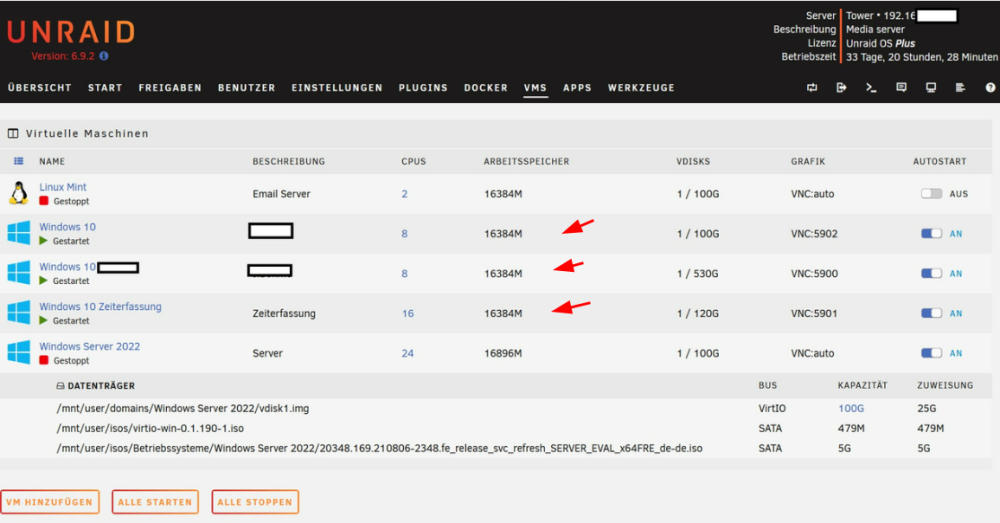Open CPU count 2 for Linux Mint

404,194
